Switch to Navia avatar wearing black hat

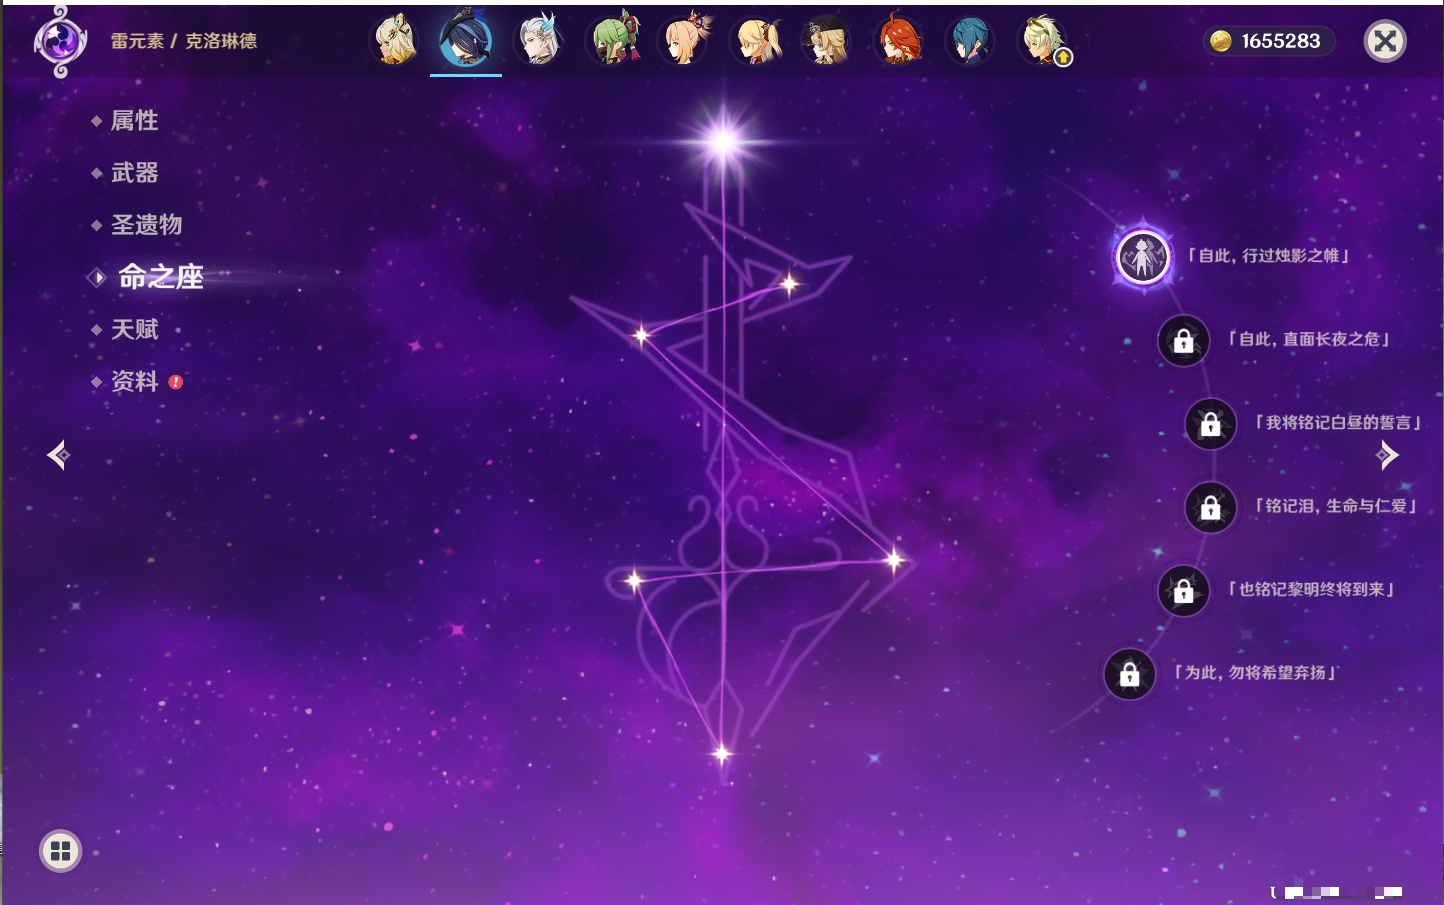pos(826,41)
